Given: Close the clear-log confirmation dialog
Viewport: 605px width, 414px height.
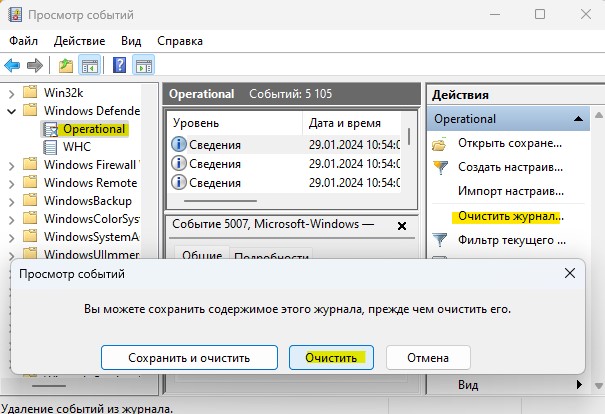Looking at the screenshot, I should pos(570,273).
